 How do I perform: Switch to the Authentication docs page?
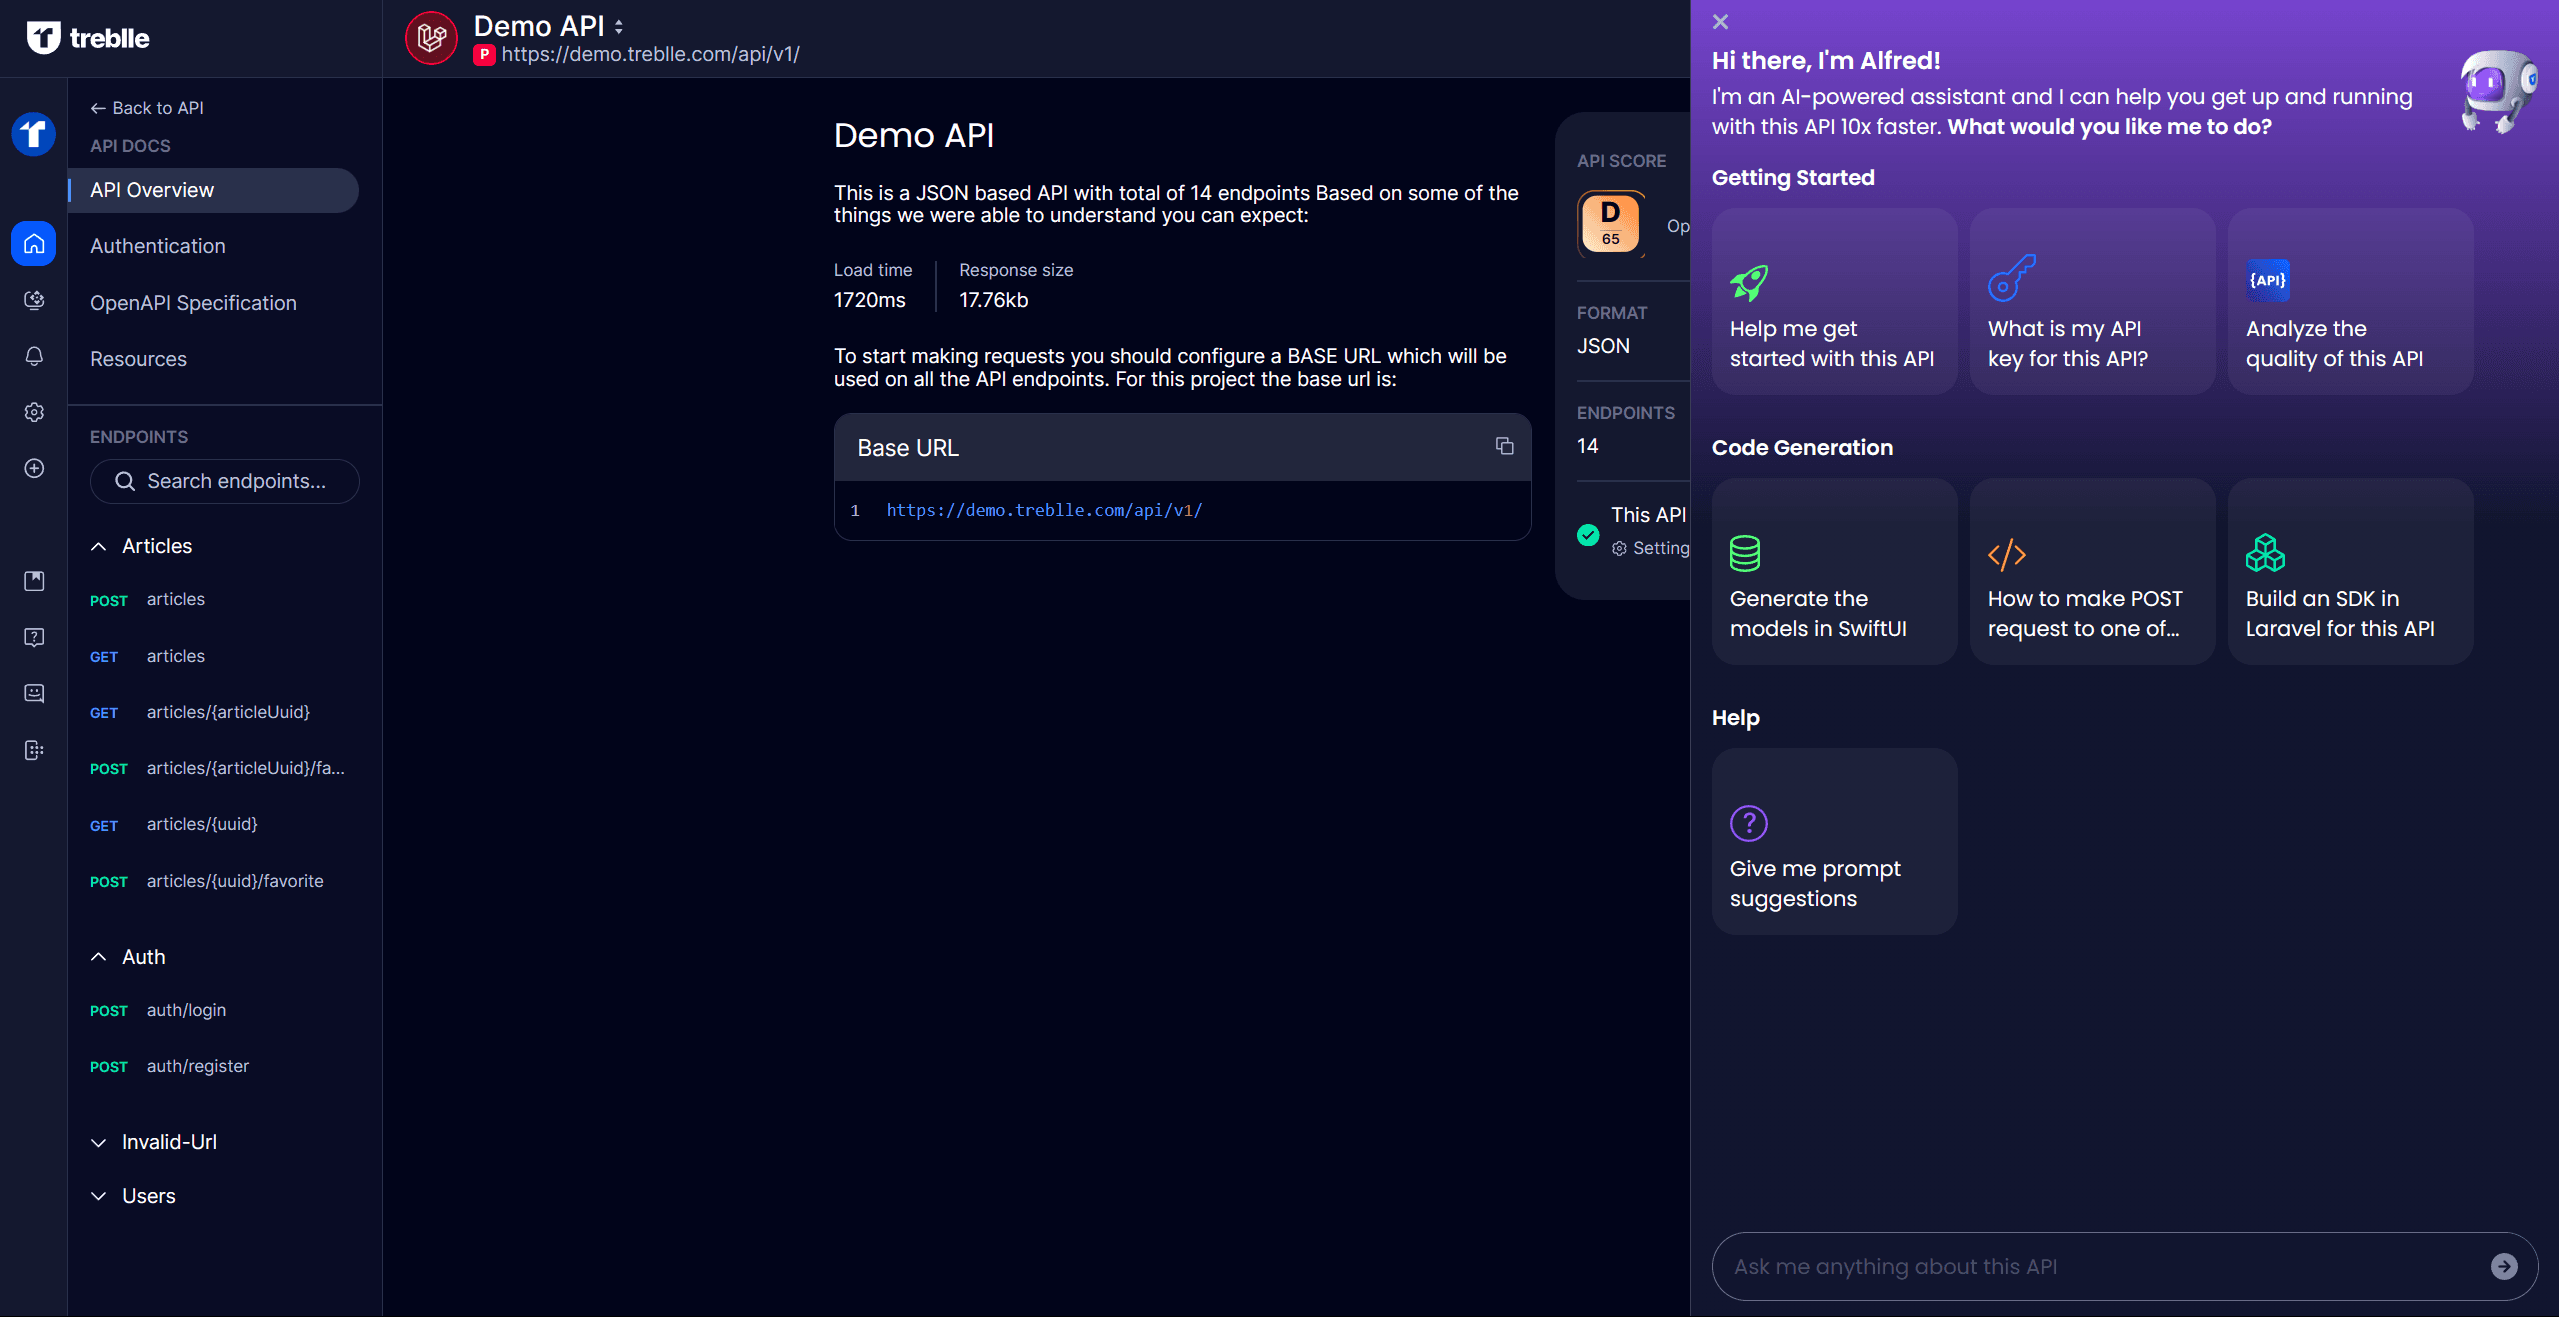(x=157, y=246)
